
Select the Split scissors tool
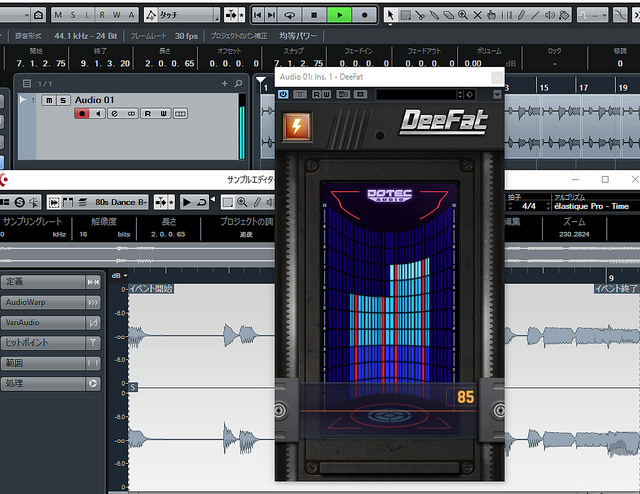[420, 16]
